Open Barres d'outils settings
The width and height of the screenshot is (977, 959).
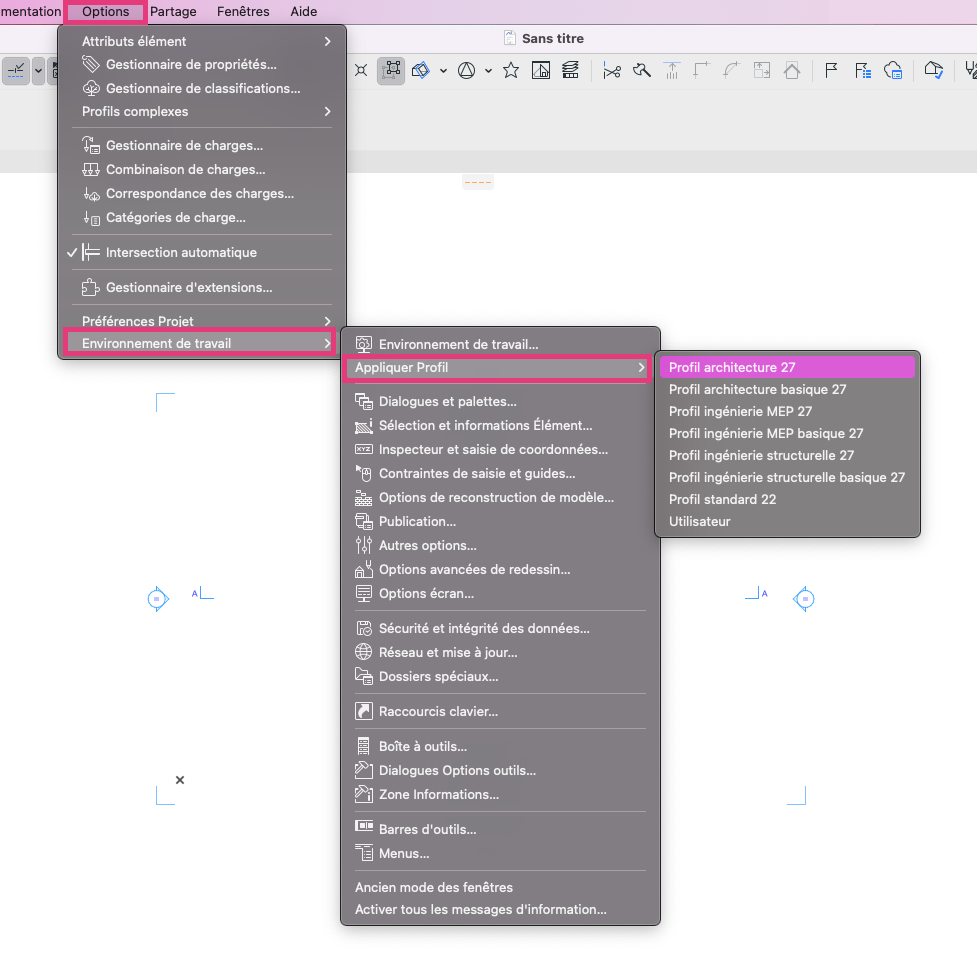(500, 829)
